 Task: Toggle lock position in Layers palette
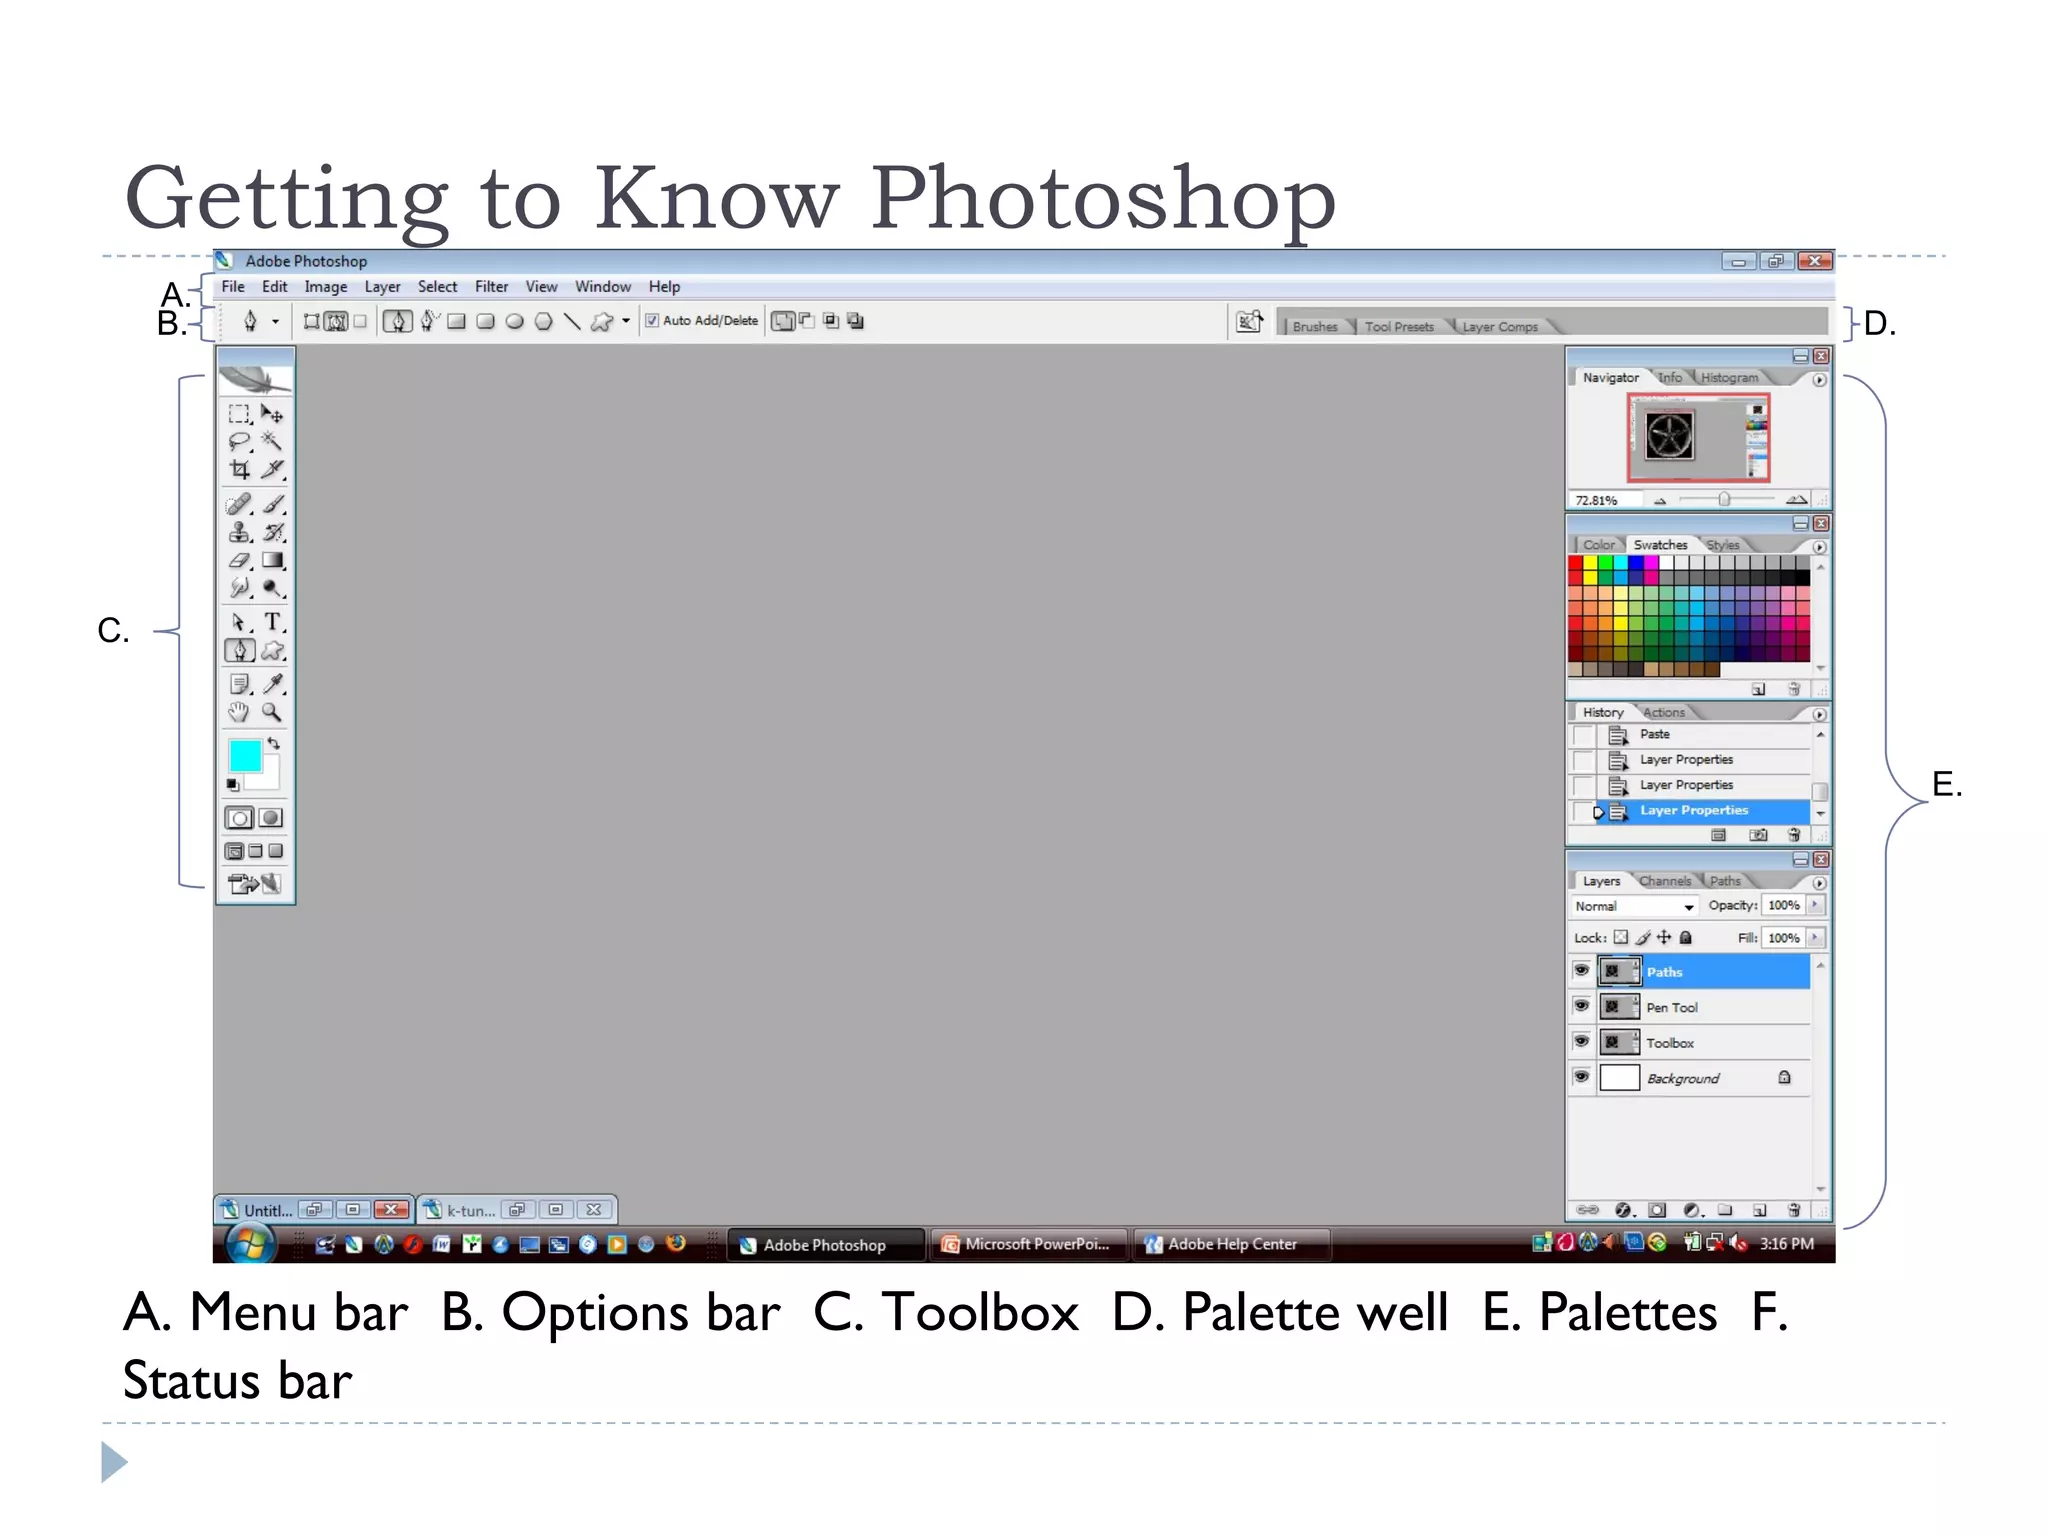[x=1664, y=937]
